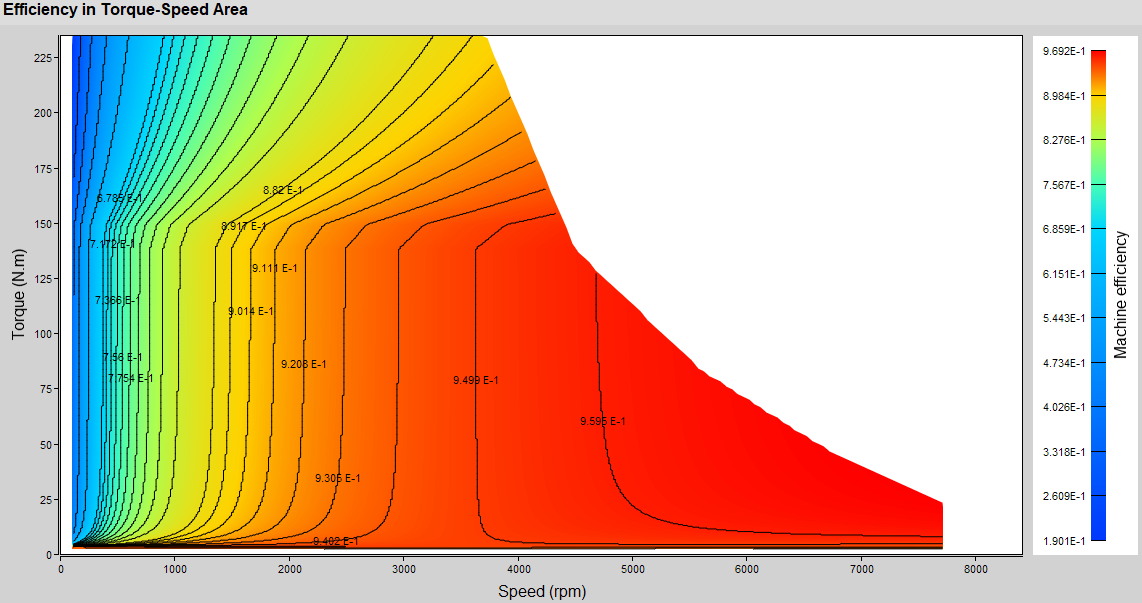This screenshot has height=603, width=1142.
Task: Click the 225 tick on the torque axis
Action: pos(42,58)
